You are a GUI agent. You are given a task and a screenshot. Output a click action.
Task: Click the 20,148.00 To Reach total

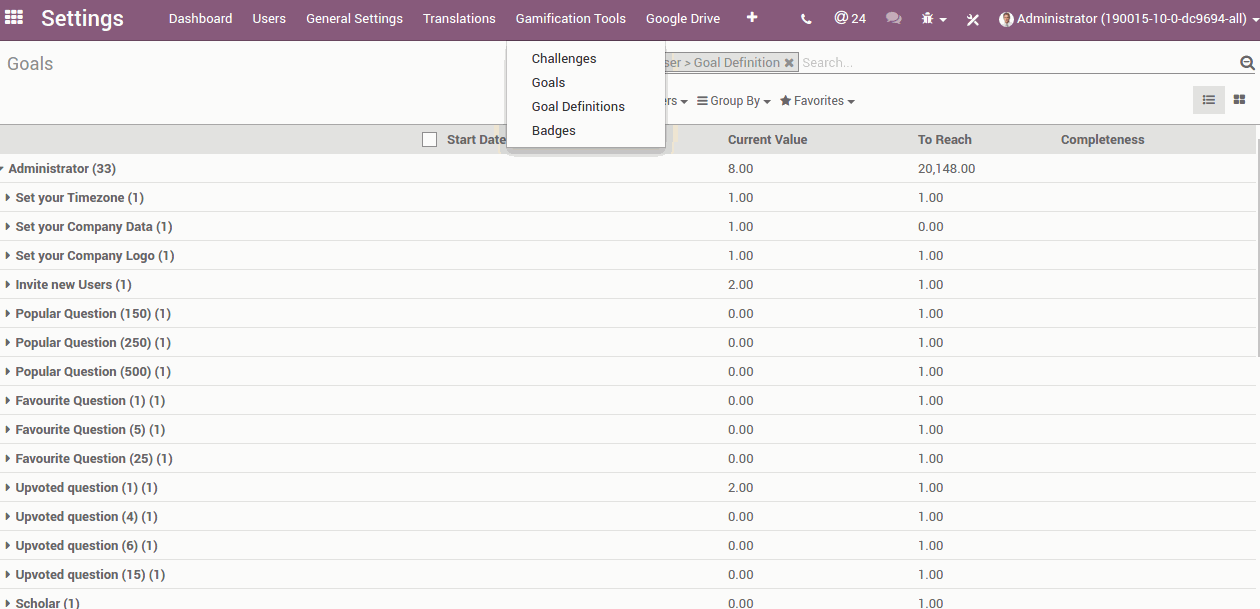pyautogui.click(x=946, y=169)
